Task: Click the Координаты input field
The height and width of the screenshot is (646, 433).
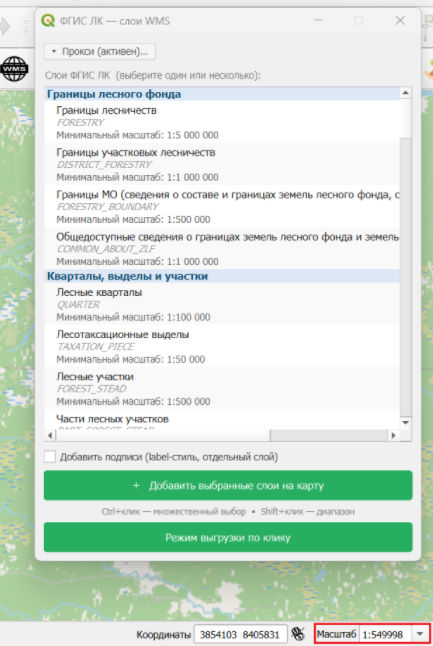Action: [x=240, y=634]
